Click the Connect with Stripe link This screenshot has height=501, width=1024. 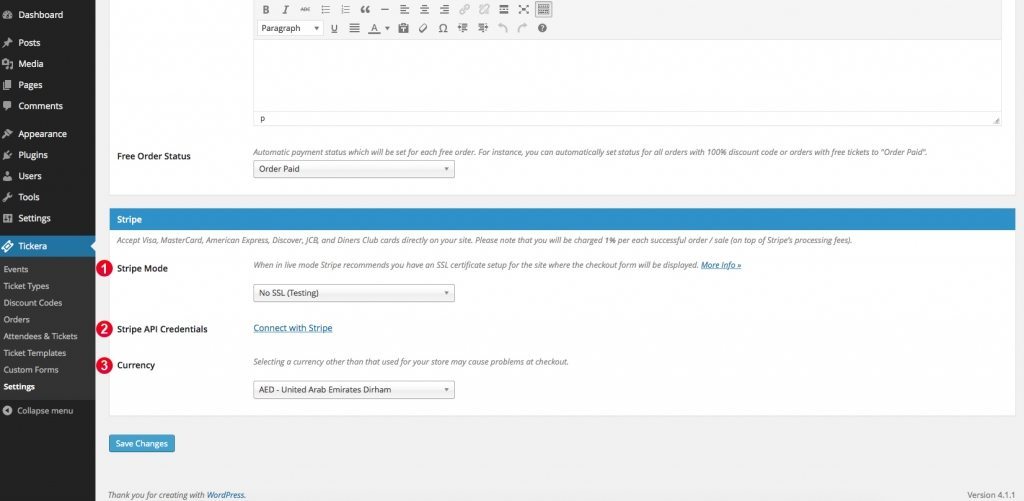coord(292,328)
